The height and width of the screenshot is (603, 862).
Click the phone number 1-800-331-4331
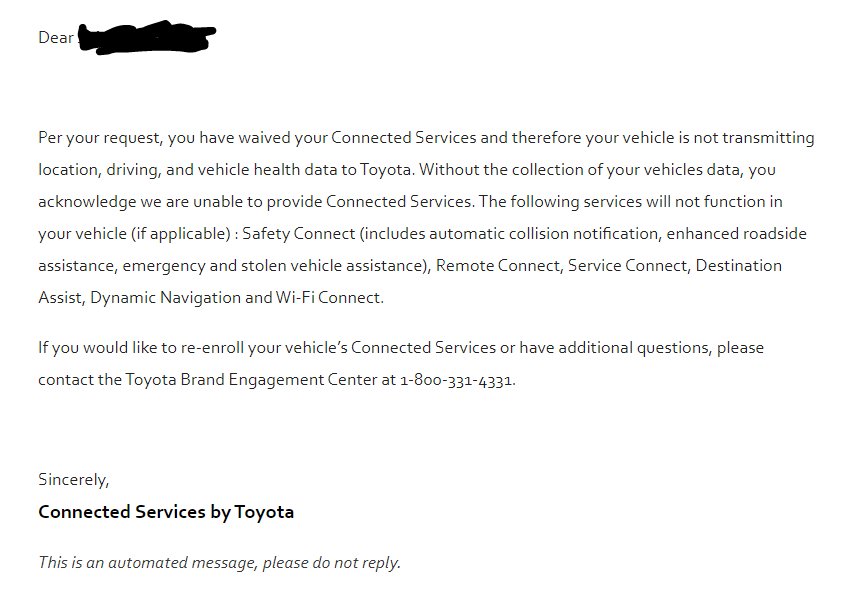point(457,380)
